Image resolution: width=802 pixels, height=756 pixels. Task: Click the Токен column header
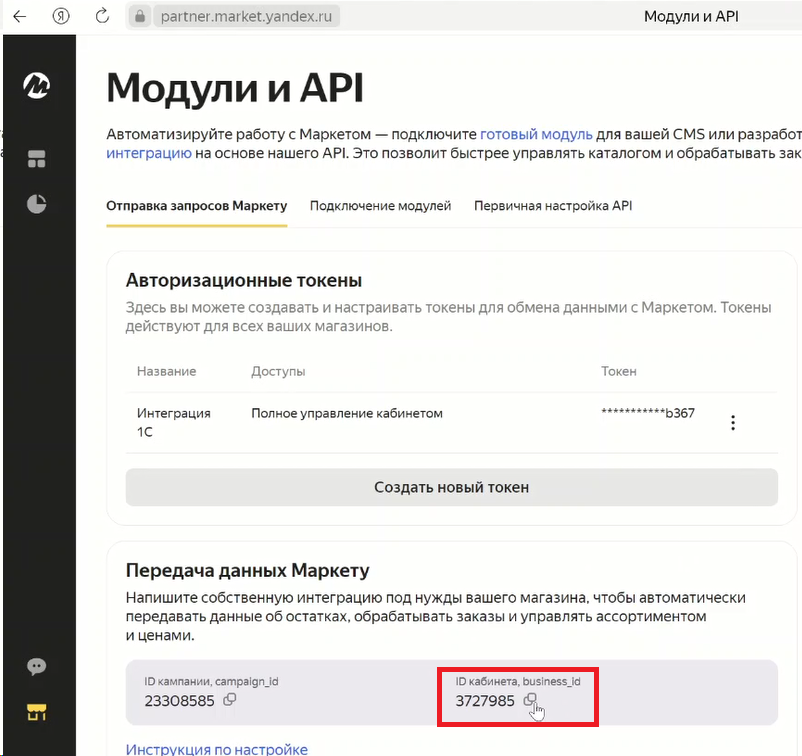click(619, 371)
